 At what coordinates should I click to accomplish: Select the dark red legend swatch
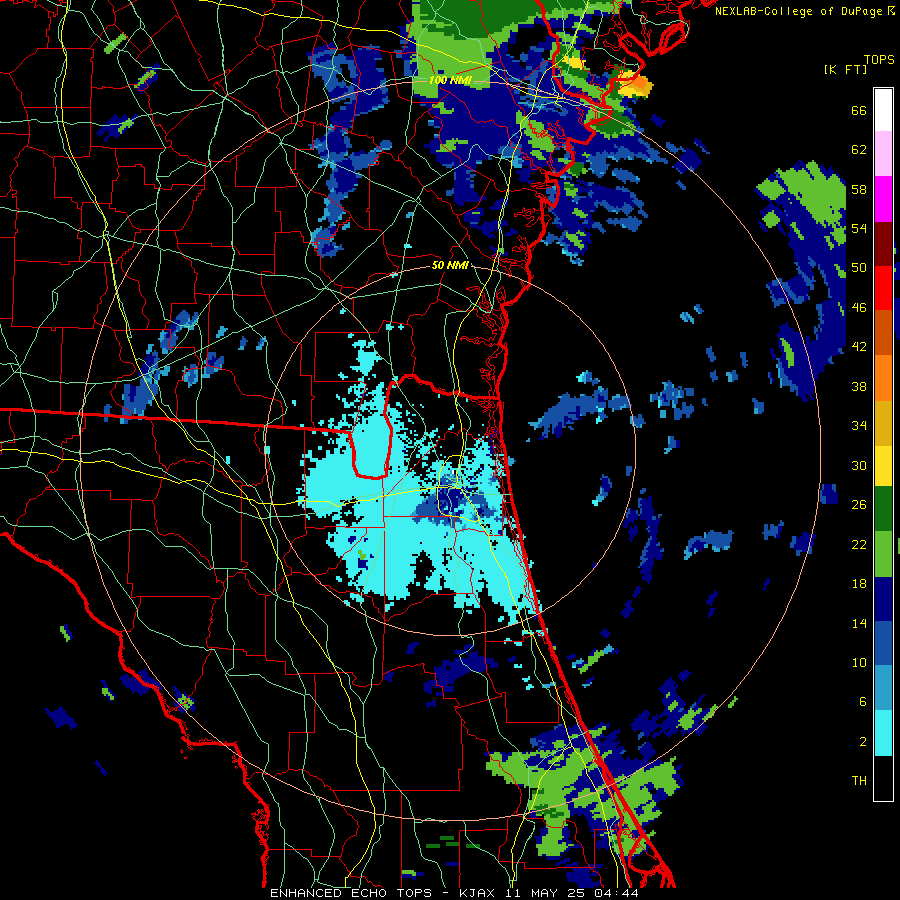coord(883,244)
